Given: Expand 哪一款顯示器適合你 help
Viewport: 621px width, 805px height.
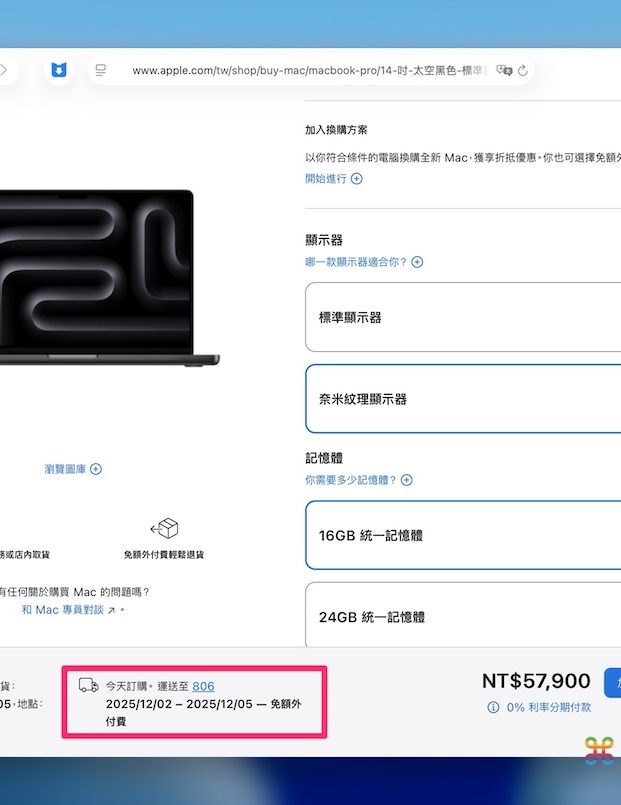Looking at the screenshot, I should (364, 262).
